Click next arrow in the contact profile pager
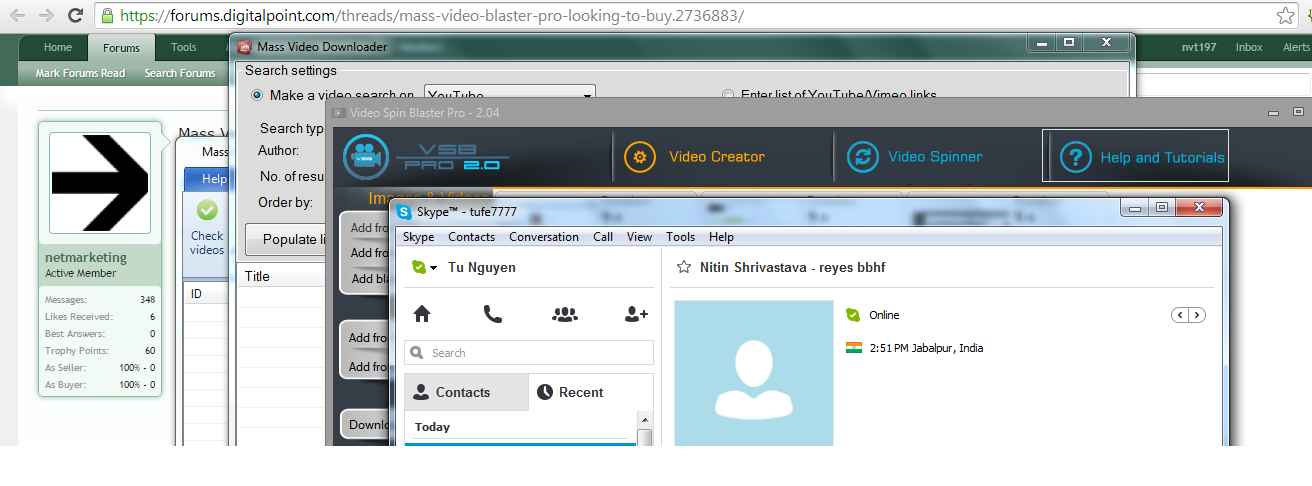This screenshot has height=486, width=1312. tap(1197, 315)
